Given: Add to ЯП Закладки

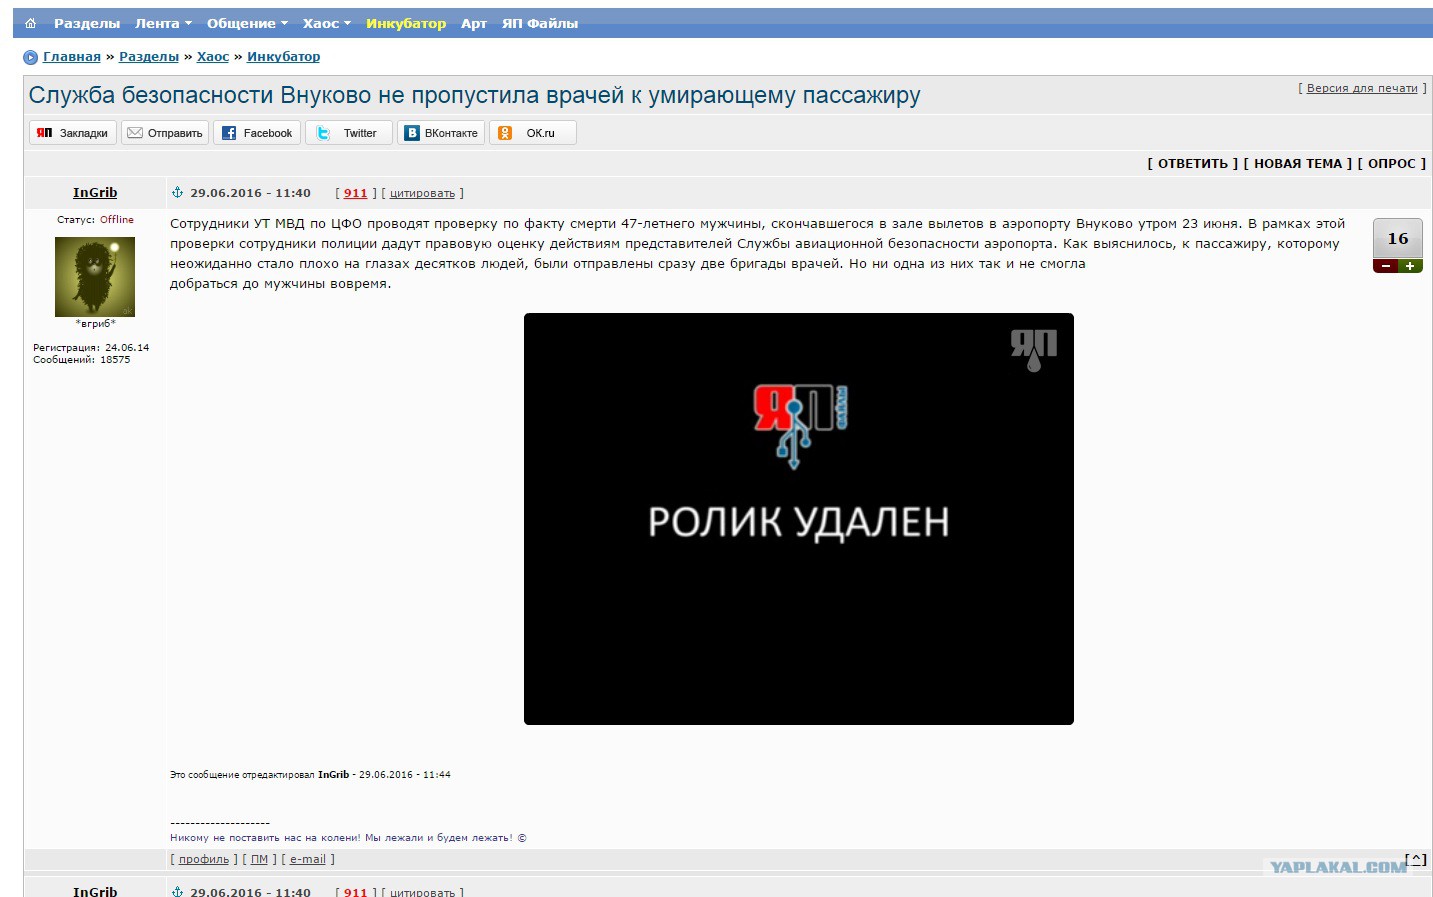Looking at the screenshot, I should point(73,133).
